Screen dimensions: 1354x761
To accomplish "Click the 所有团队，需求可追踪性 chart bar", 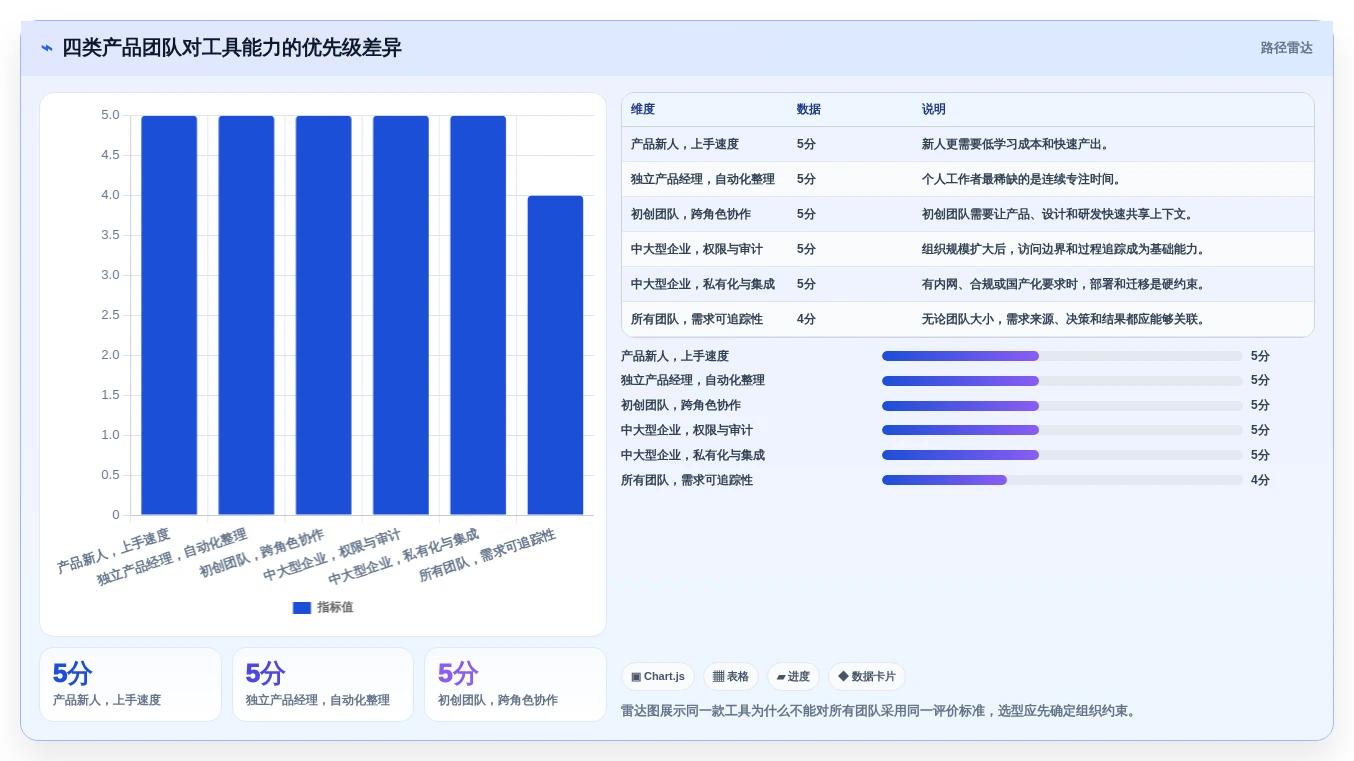I will tap(555, 355).
